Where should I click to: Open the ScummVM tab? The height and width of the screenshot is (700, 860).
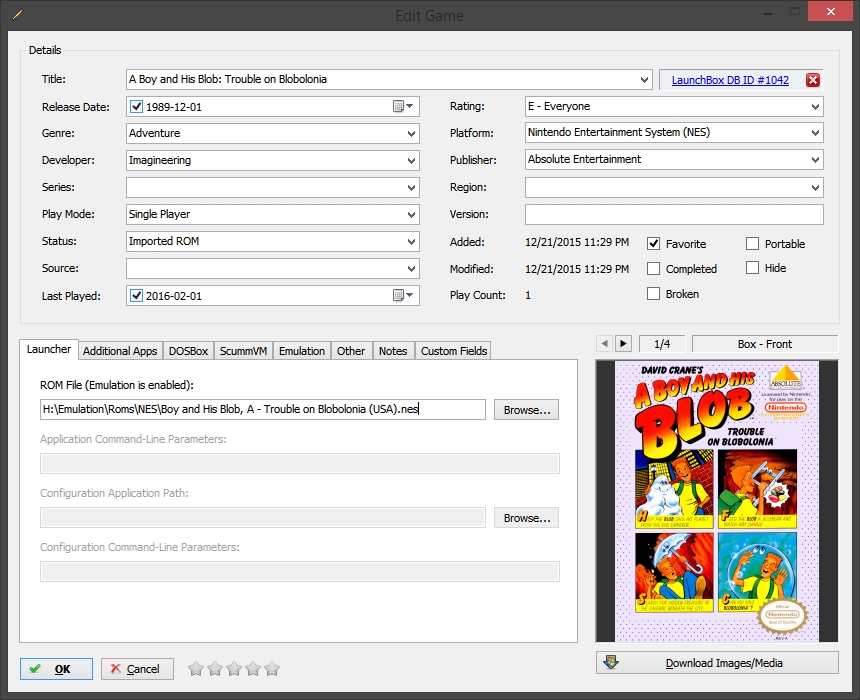click(x=243, y=351)
